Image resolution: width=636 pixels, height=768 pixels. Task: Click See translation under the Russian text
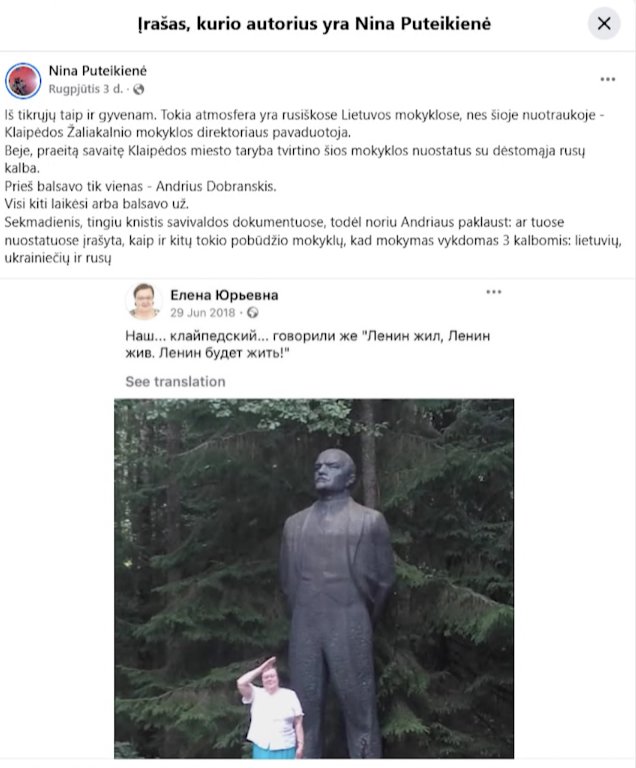coord(175,382)
